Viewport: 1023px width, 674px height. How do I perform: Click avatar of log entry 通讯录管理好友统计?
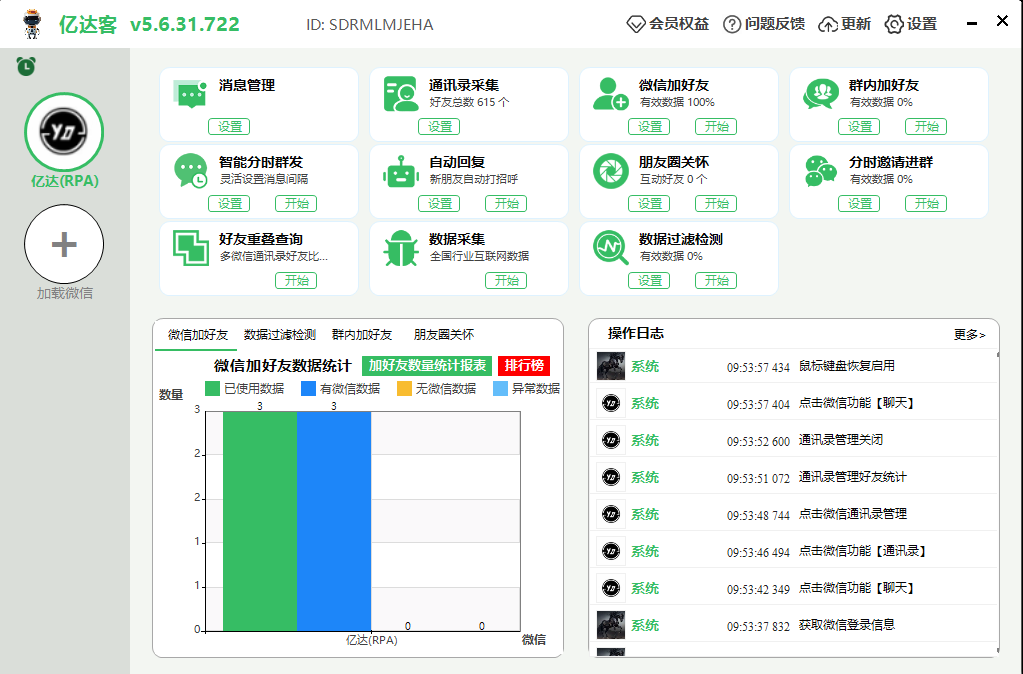click(611, 477)
